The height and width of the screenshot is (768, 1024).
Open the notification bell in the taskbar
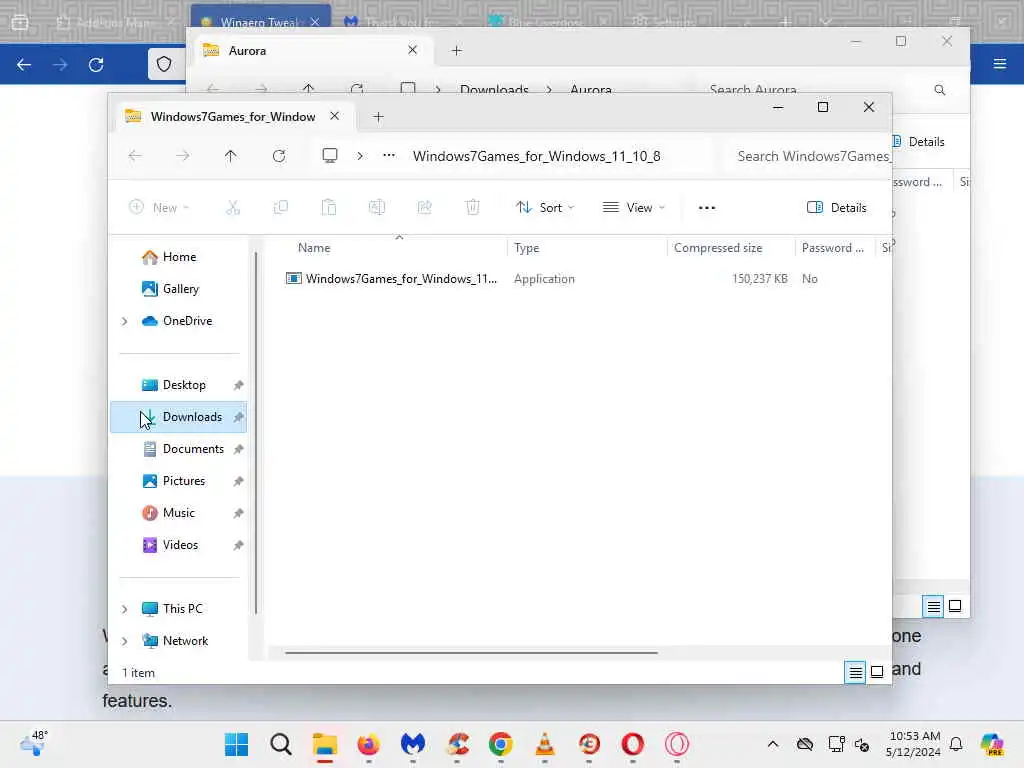956,744
